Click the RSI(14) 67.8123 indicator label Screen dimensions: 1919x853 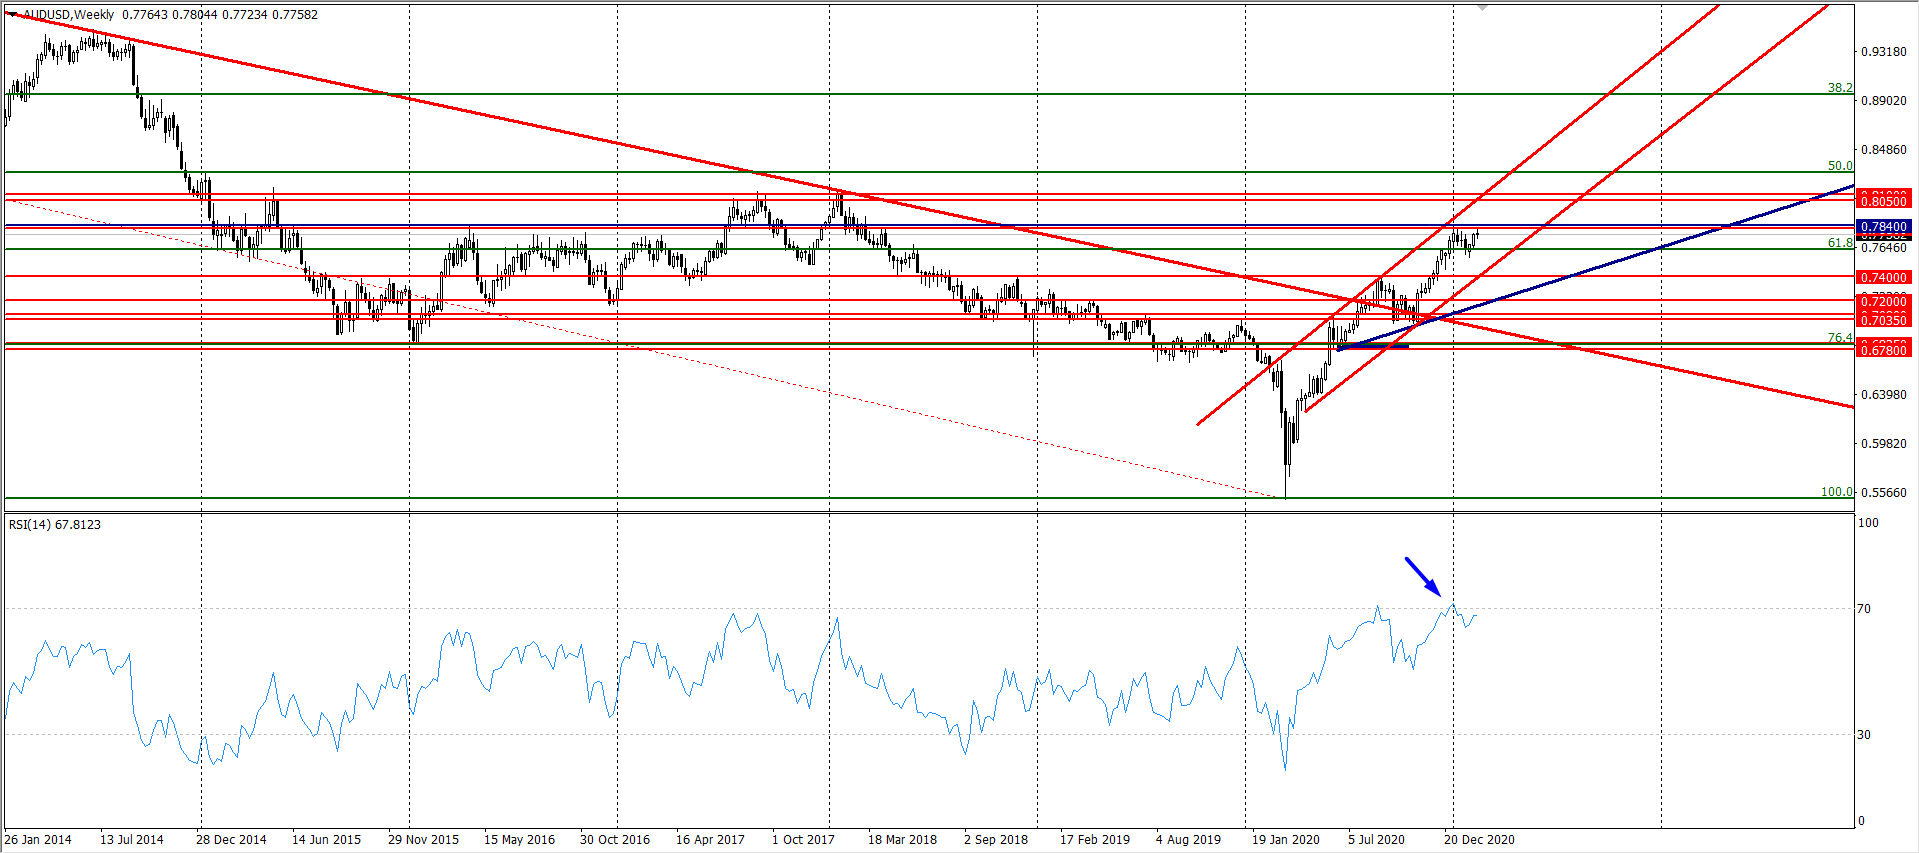[x=55, y=524]
